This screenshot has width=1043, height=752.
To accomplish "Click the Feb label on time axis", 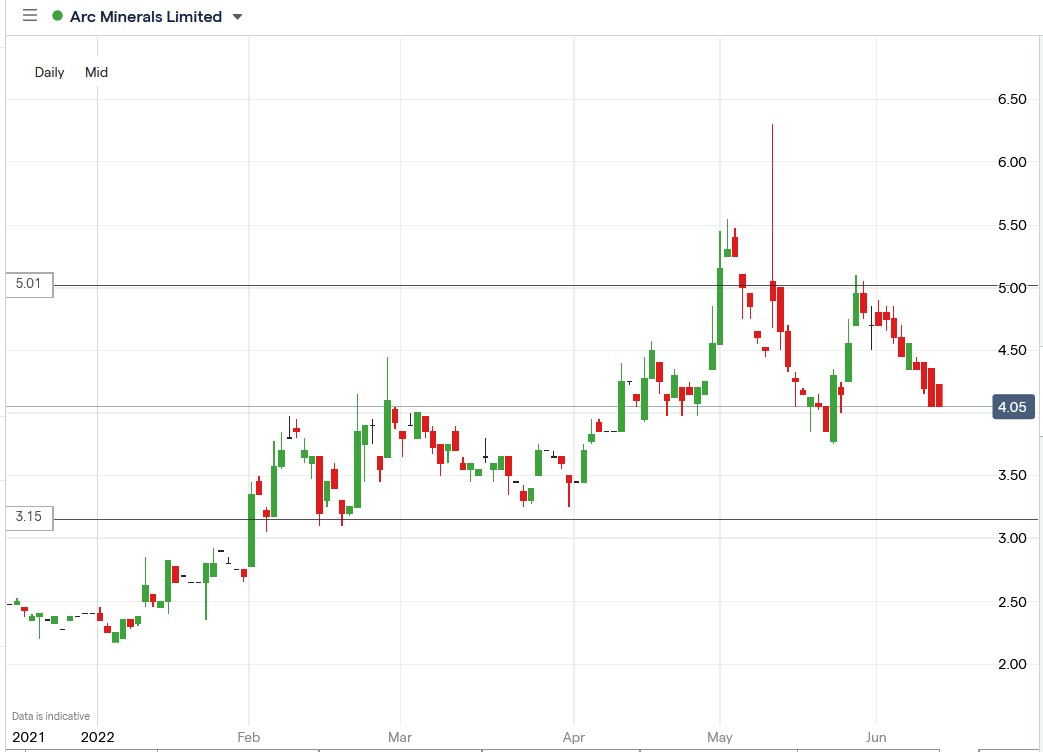I will pos(248,737).
